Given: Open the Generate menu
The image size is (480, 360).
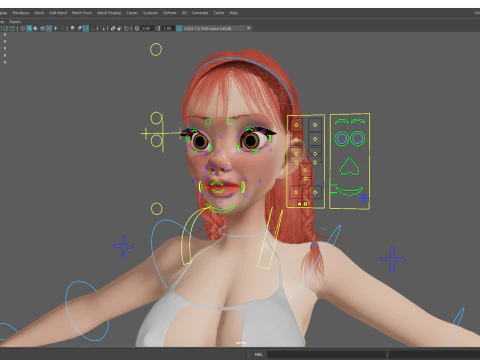Looking at the screenshot, I should click(200, 13).
